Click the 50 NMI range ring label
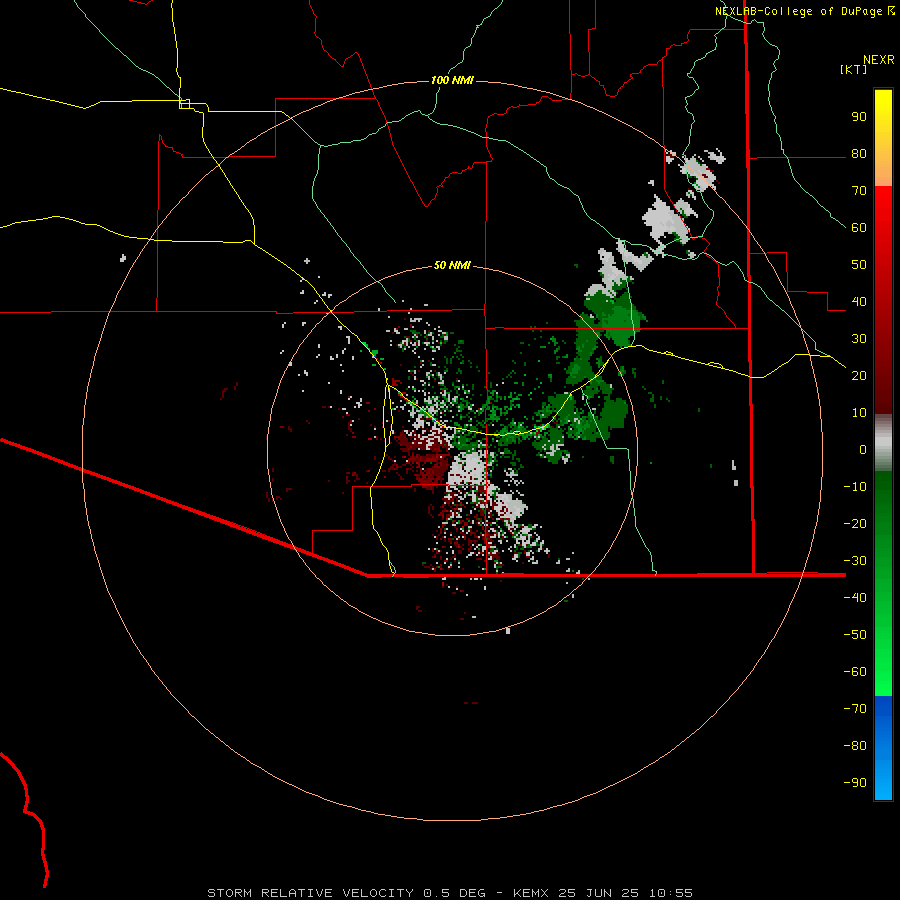This screenshot has height=900, width=900. click(x=452, y=265)
